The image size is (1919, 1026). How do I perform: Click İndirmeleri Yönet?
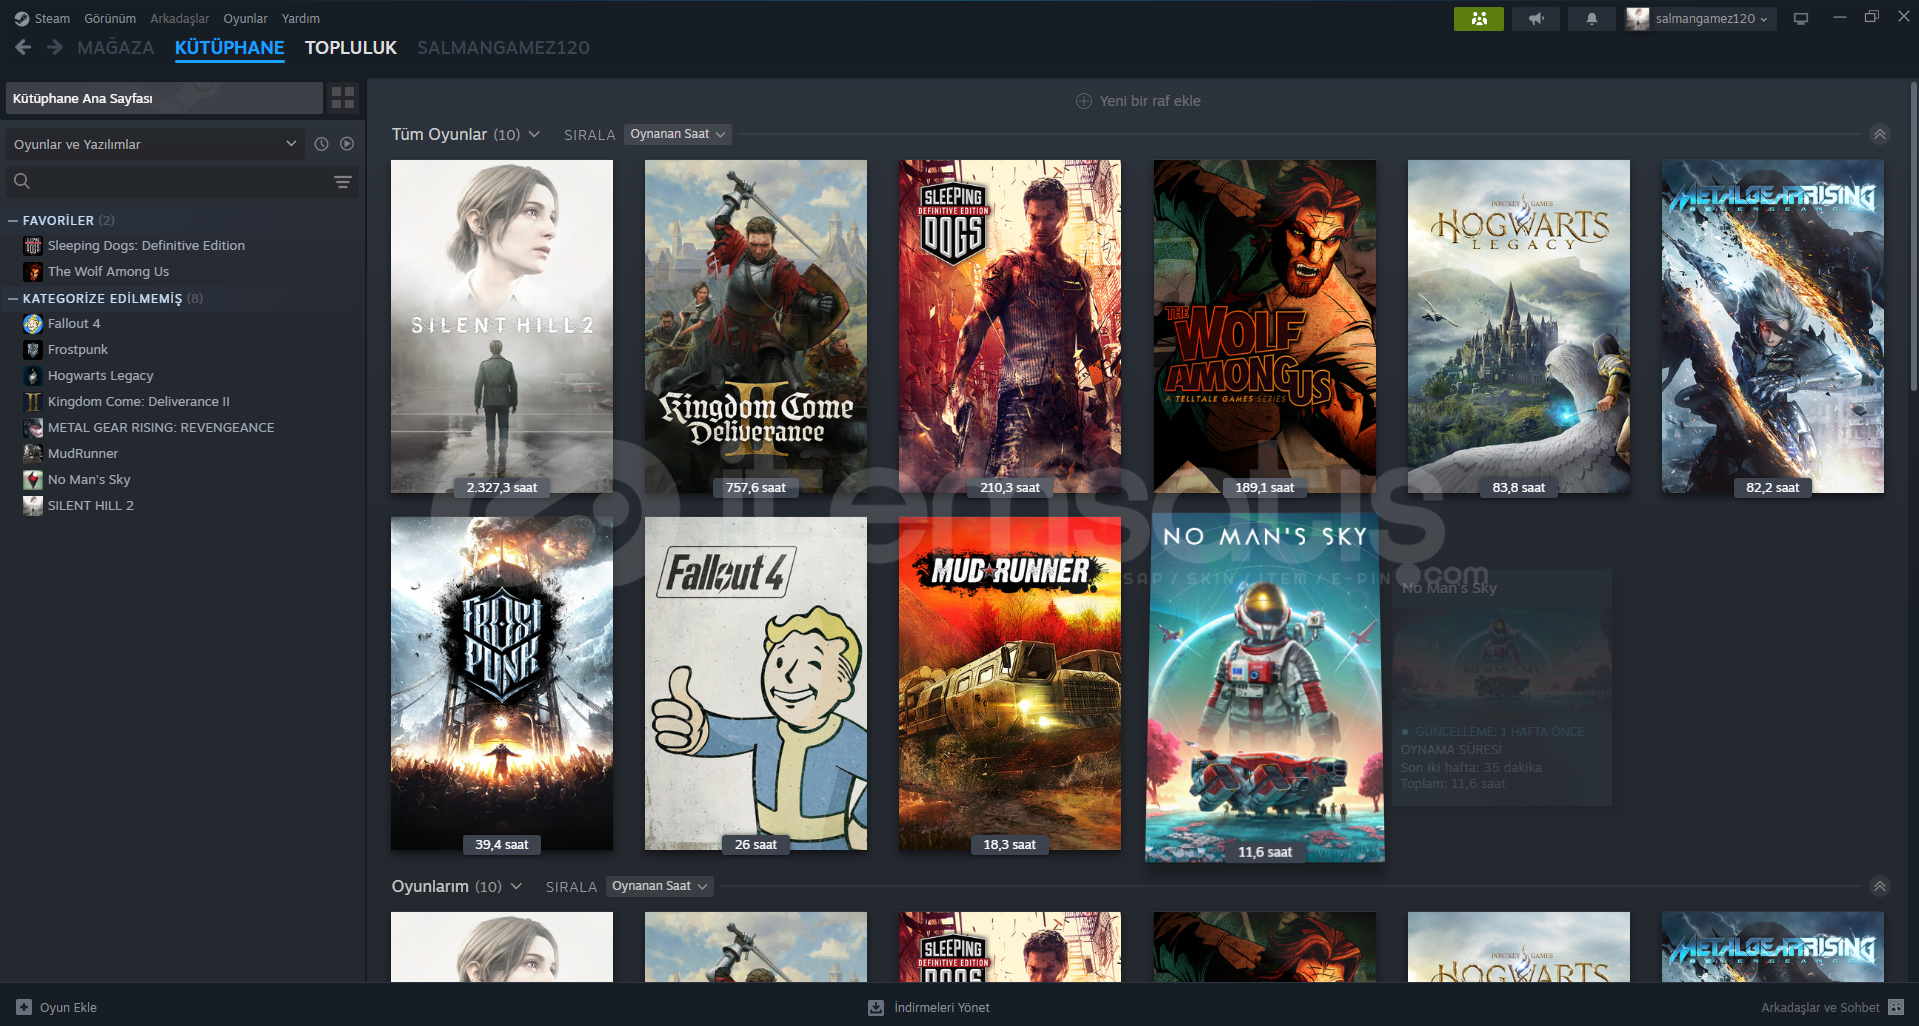(942, 1007)
